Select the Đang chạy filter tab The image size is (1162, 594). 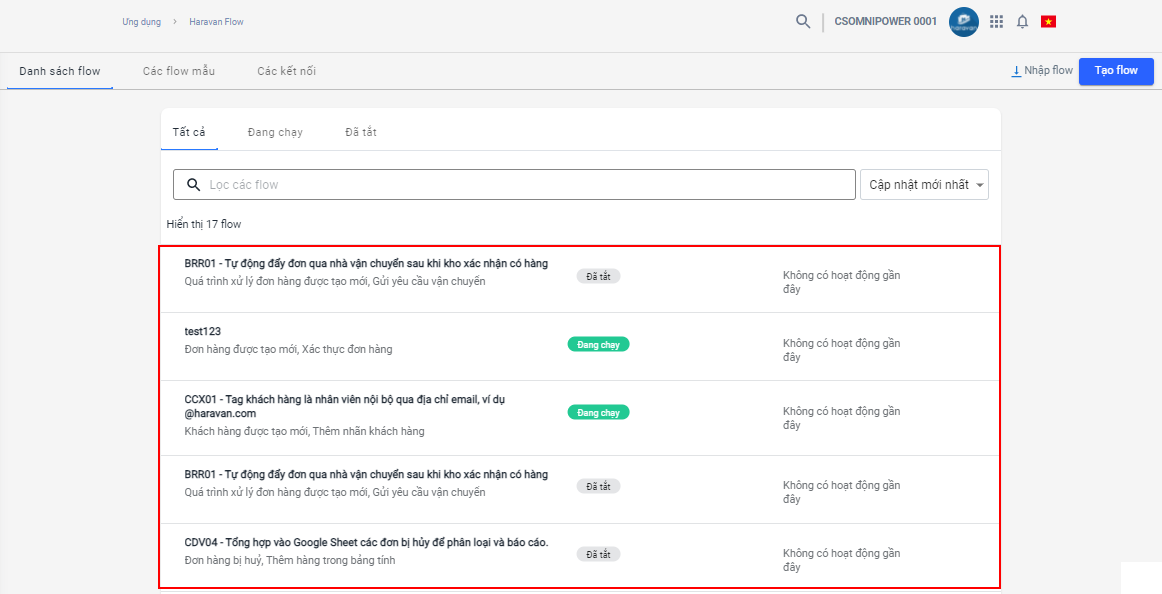tap(275, 132)
